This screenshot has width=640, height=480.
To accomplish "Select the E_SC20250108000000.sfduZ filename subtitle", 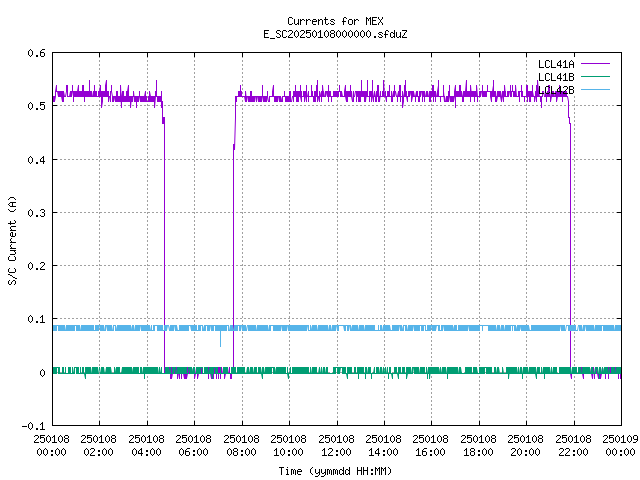I will (x=335, y=34).
